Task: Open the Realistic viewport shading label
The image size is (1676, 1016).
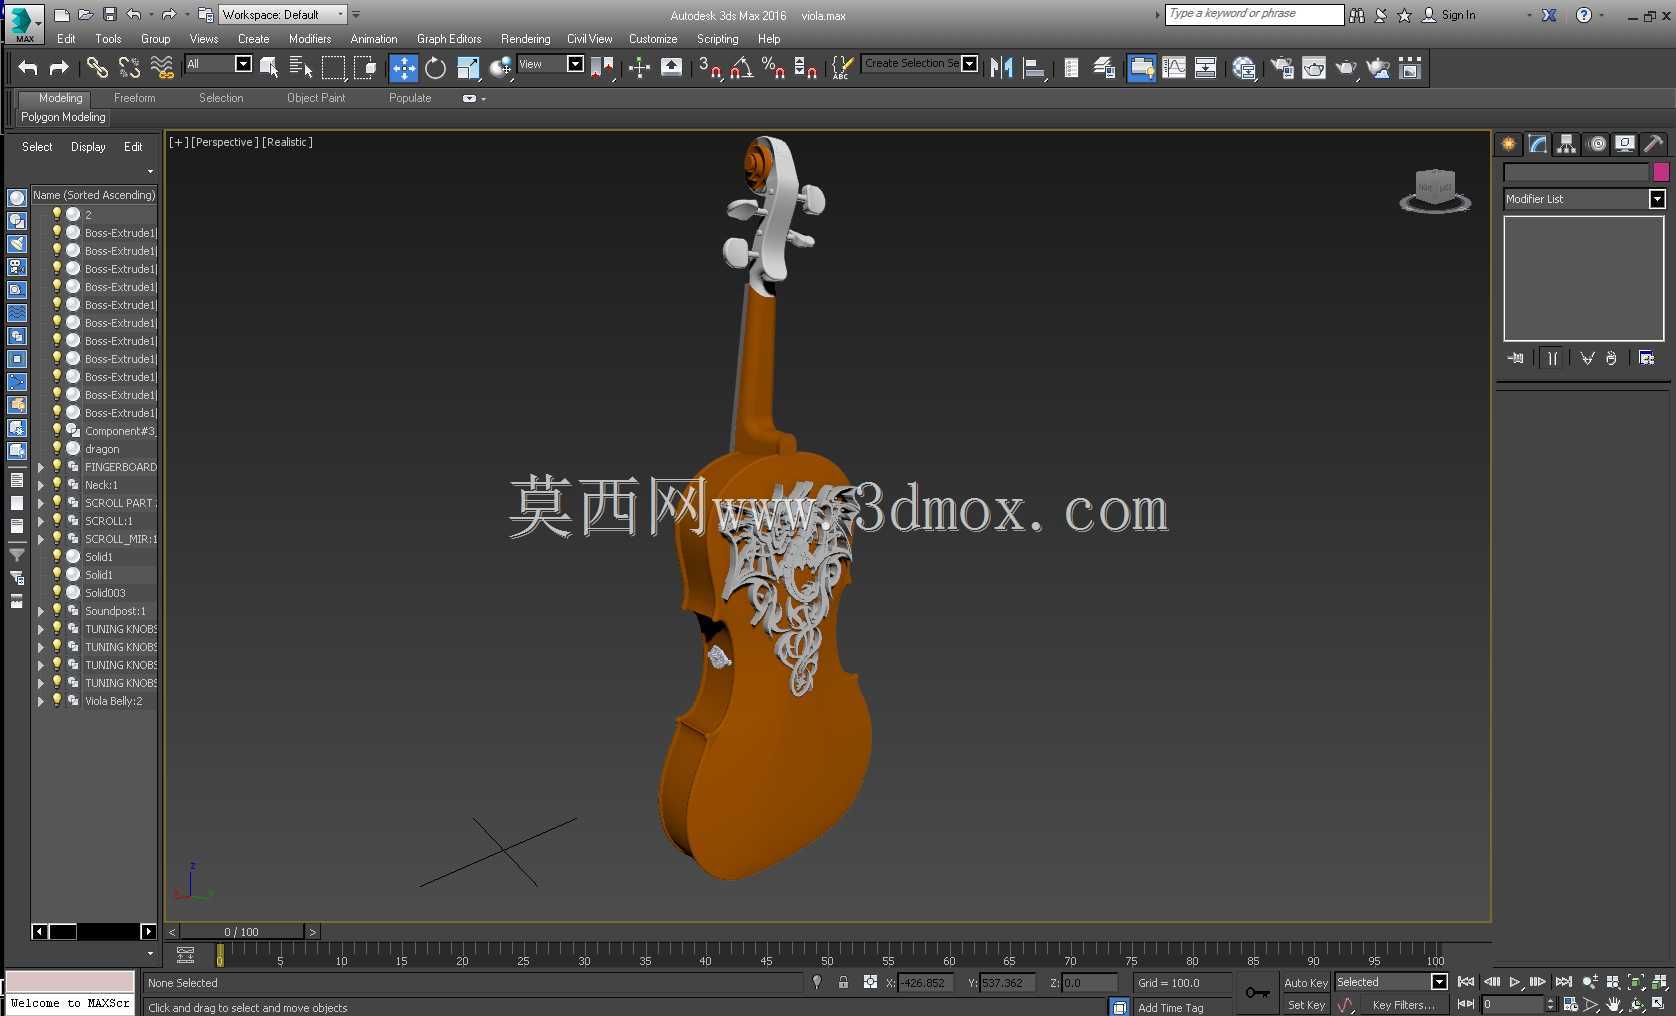Action: pyautogui.click(x=287, y=142)
